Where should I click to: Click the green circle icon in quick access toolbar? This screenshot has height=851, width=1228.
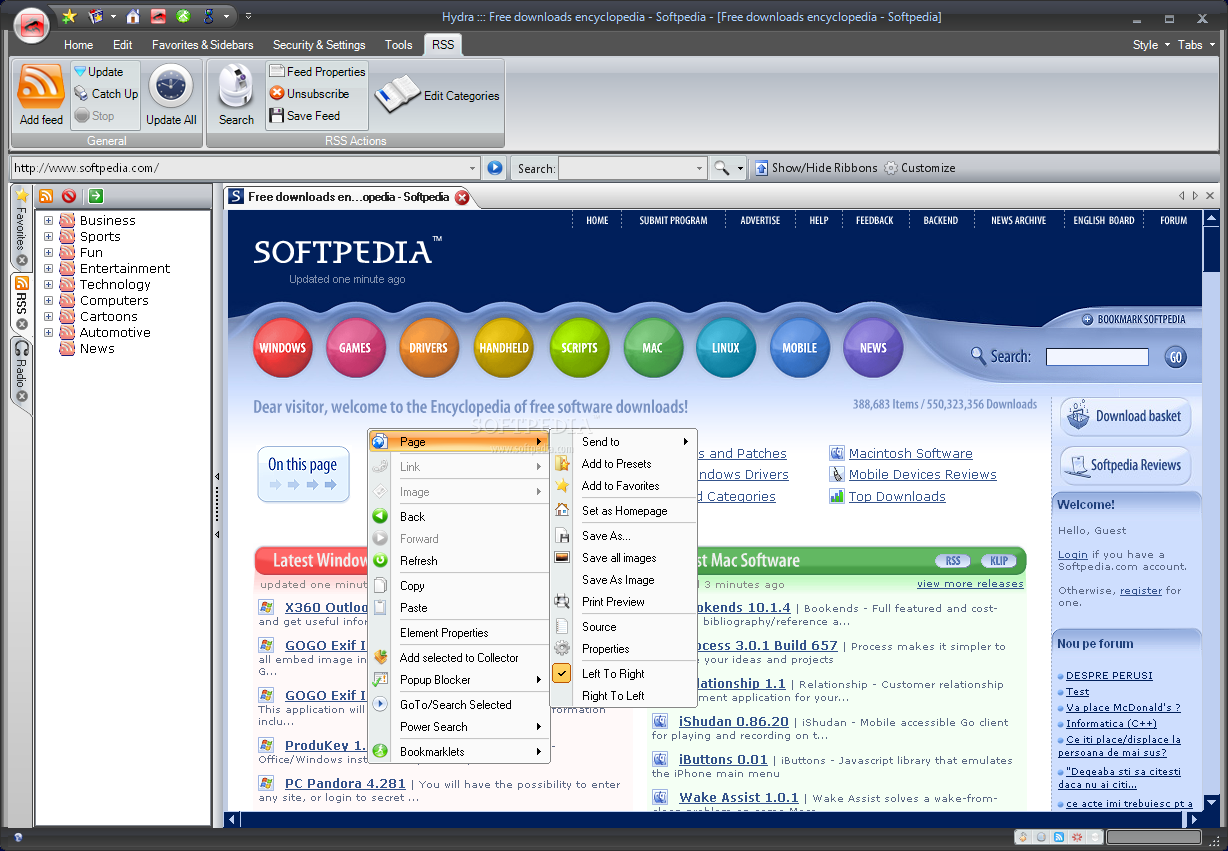[183, 16]
